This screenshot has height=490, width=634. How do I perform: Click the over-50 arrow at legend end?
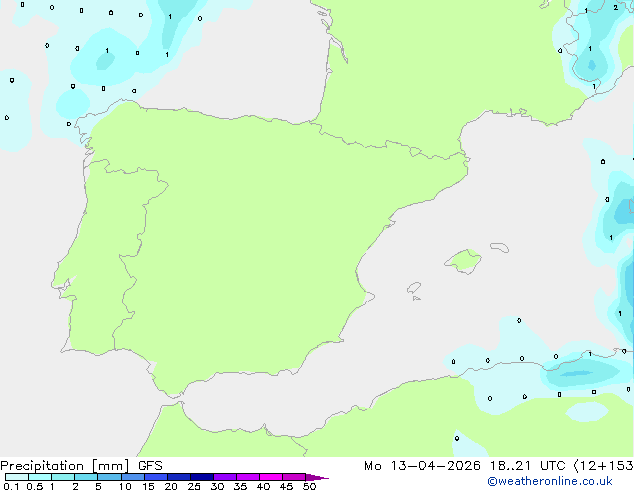317,477
